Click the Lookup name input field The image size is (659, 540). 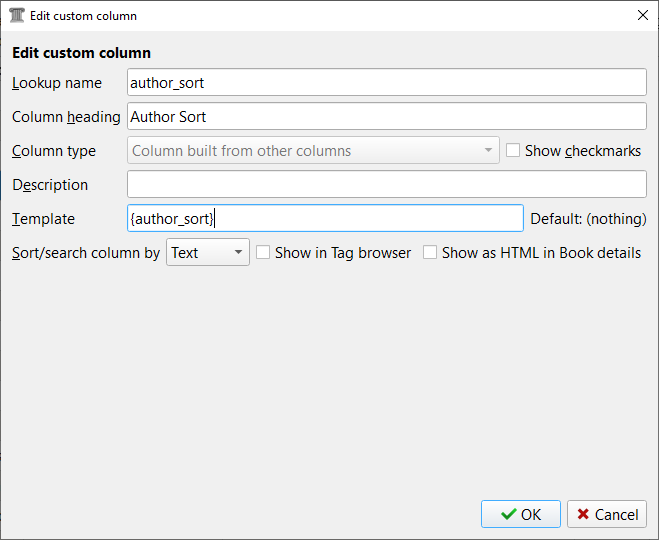pyautogui.click(x=387, y=83)
